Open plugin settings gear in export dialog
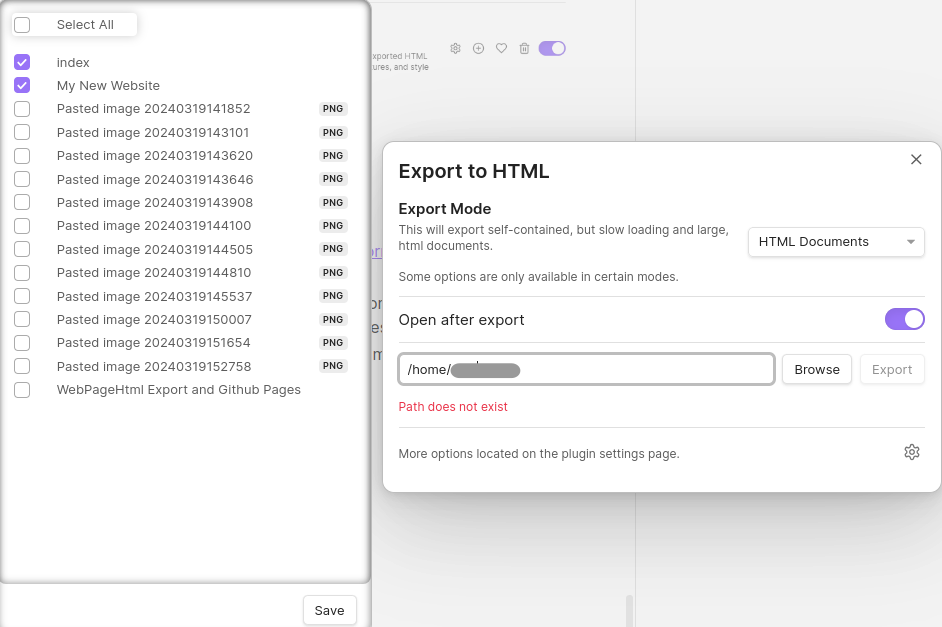The height and width of the screenshot is (627, 942). [x=911, y=452]
